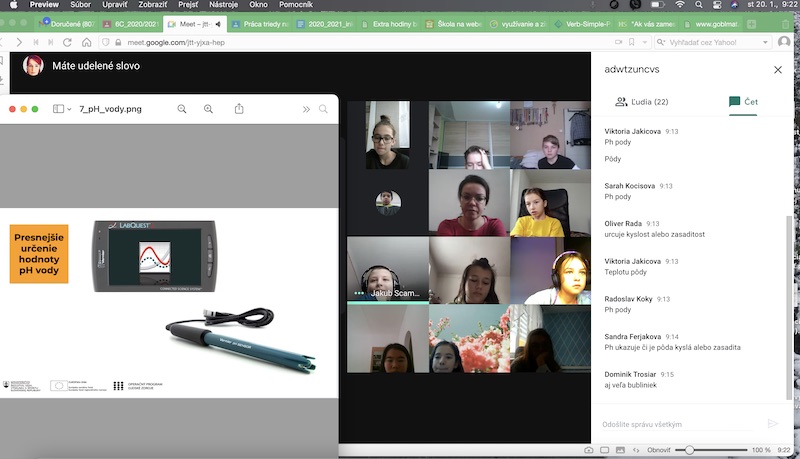Open Škola na webe tab

click(454, 24)
